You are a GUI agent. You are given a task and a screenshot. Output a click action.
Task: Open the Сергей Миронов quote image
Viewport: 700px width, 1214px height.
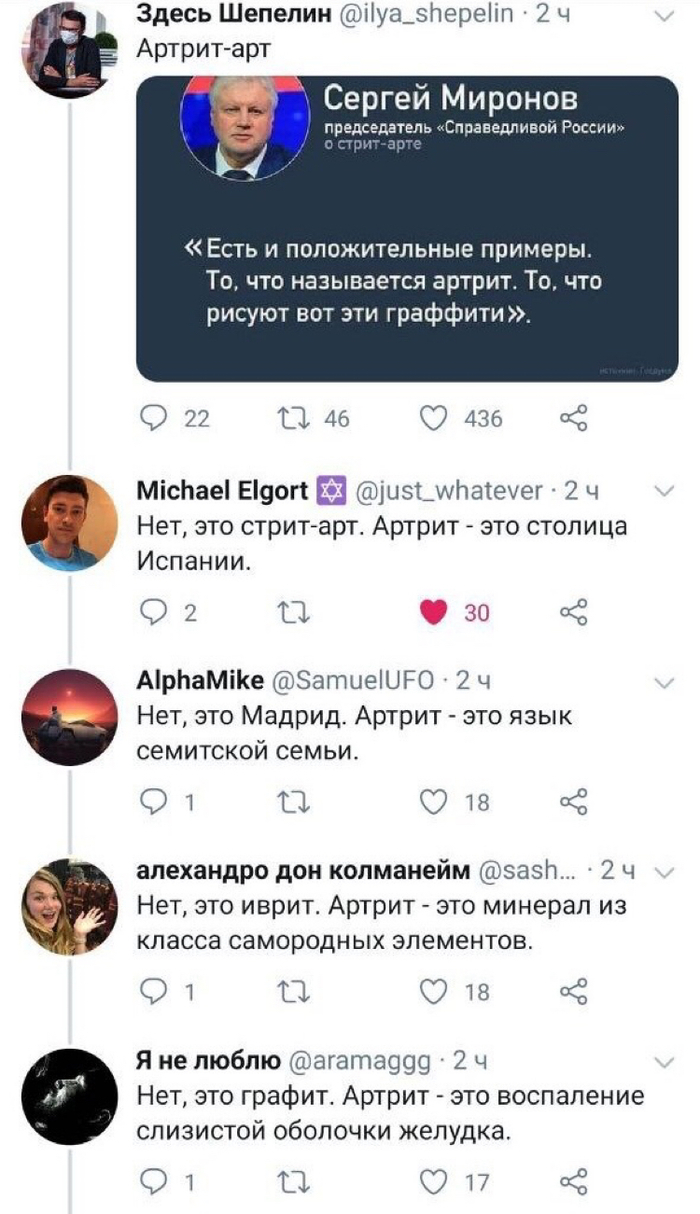[x=407, y=228]
